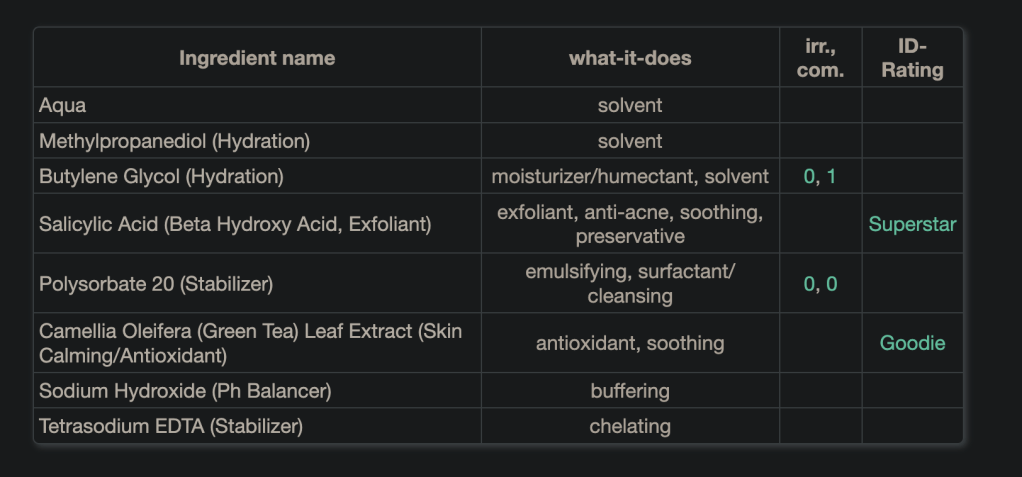1022x477 pixels.
Task: Click the chelating function link
Action: point(630,426)
